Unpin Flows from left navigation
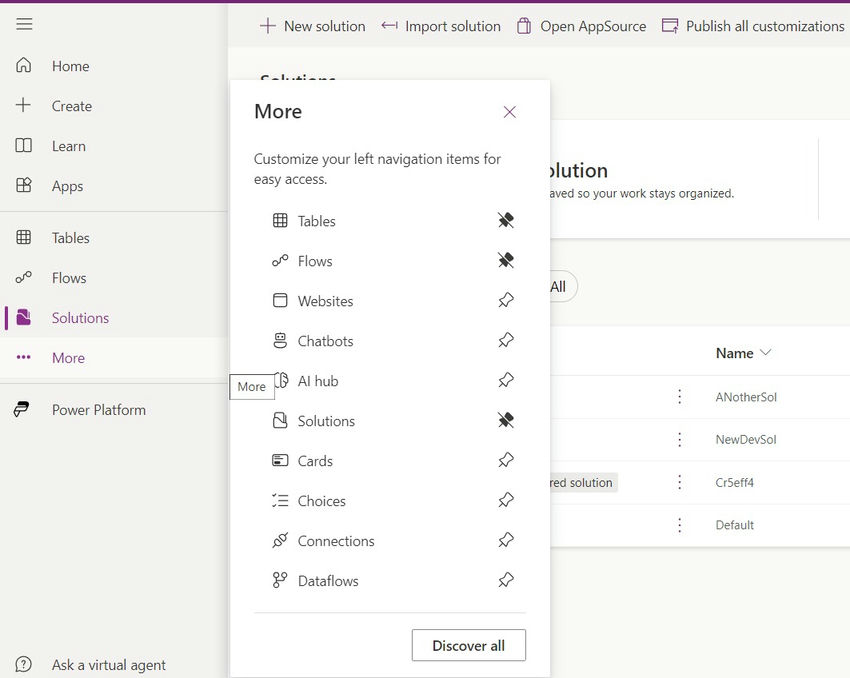This screenshot has width=850, height=678. click(506, 261)
